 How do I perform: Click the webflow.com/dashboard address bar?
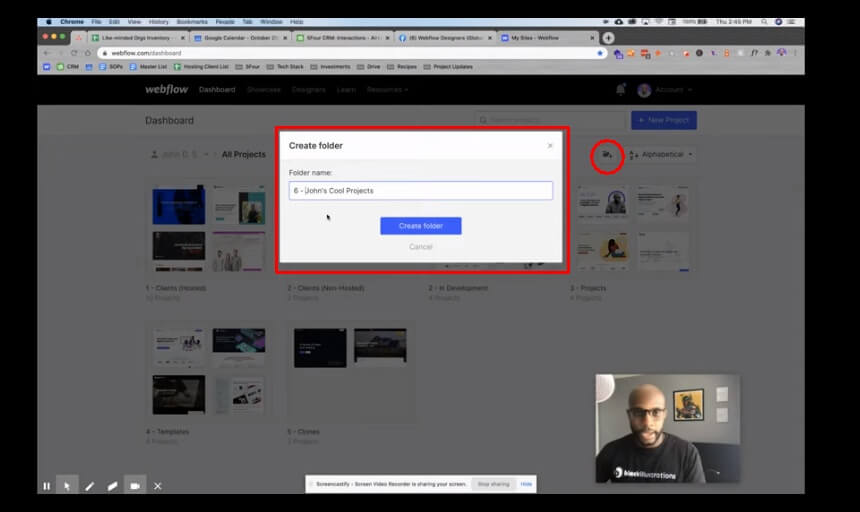point(351,53)
